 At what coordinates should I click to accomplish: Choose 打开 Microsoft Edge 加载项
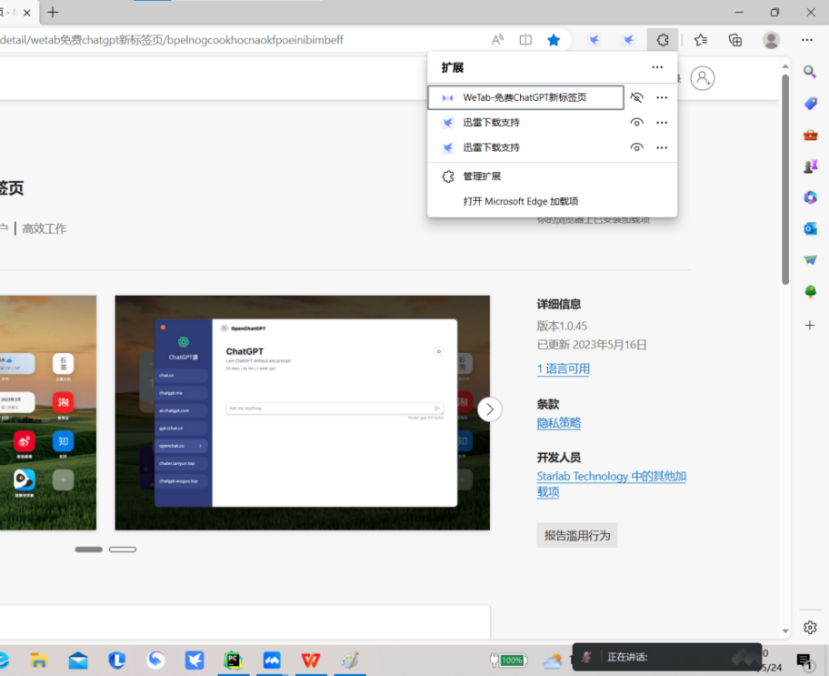552,201
